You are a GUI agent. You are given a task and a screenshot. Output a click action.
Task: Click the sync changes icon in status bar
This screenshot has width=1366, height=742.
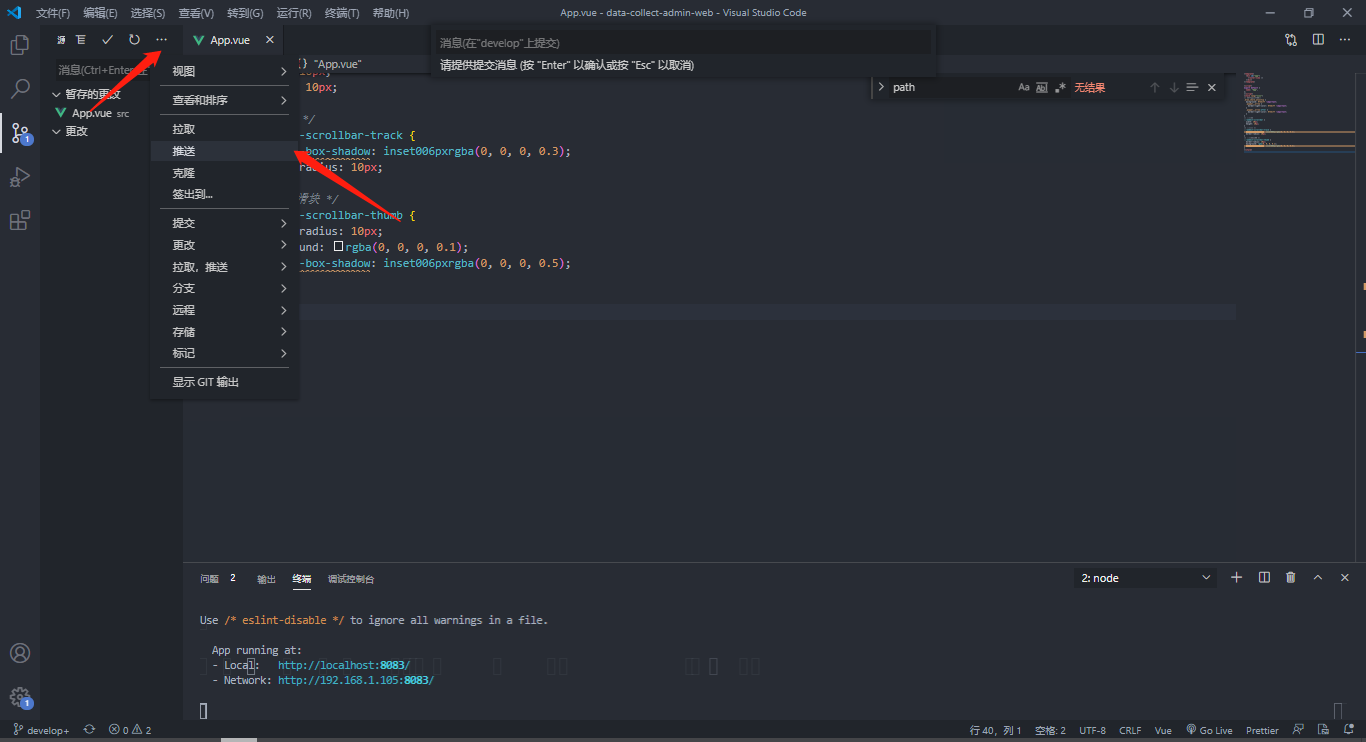pyautogui.click(x=89, y=730)
